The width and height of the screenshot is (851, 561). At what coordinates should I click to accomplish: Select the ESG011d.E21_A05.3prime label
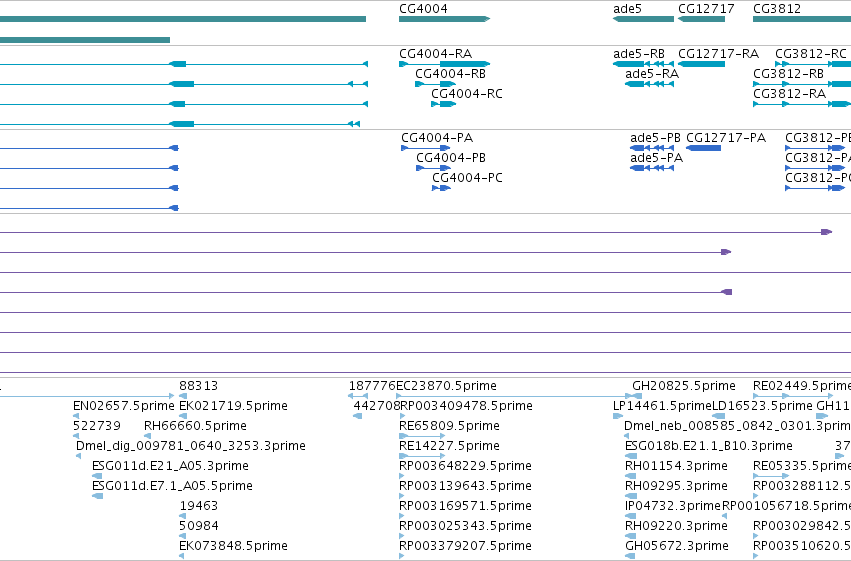(x=170, y=466)
